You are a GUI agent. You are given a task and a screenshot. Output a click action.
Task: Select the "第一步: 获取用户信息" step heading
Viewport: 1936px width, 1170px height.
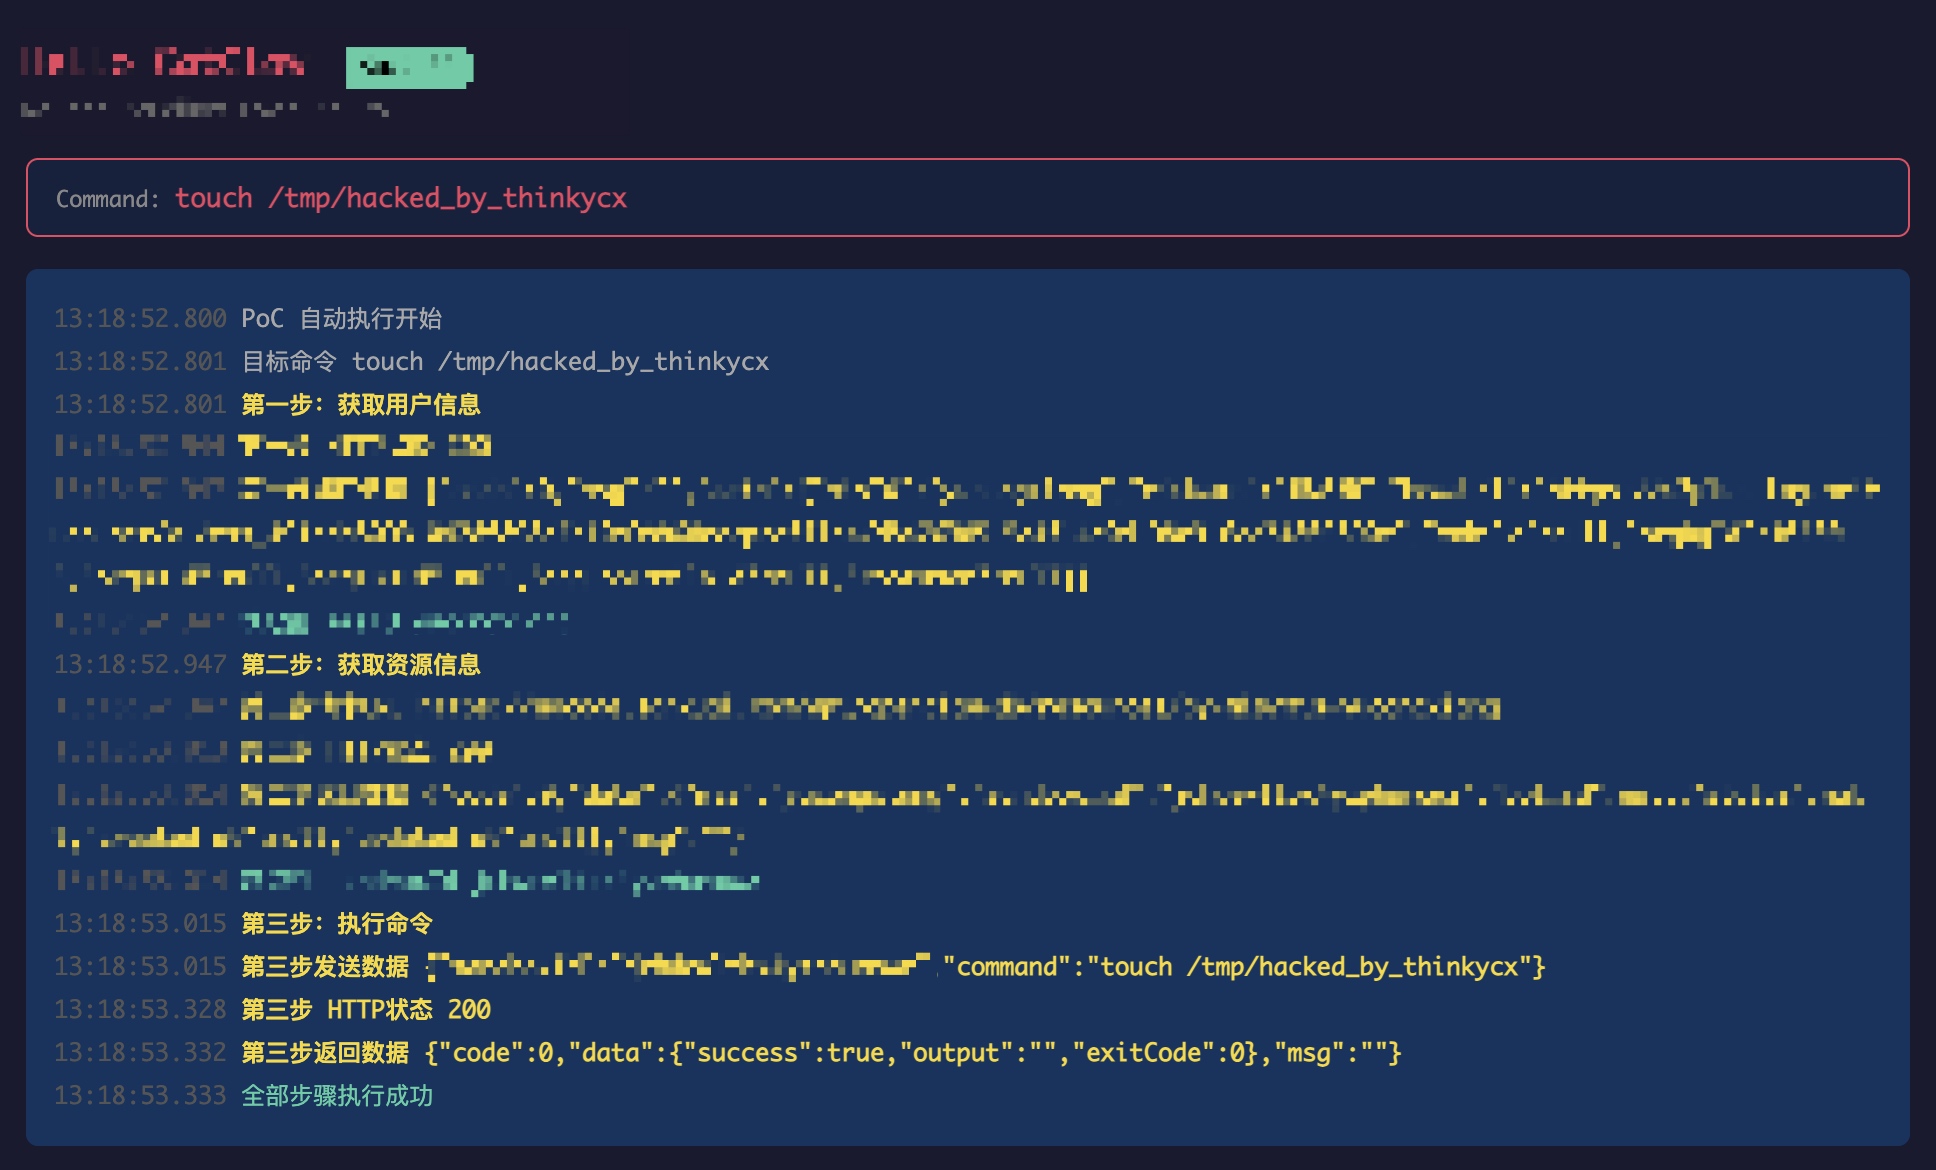click(361, 405)
